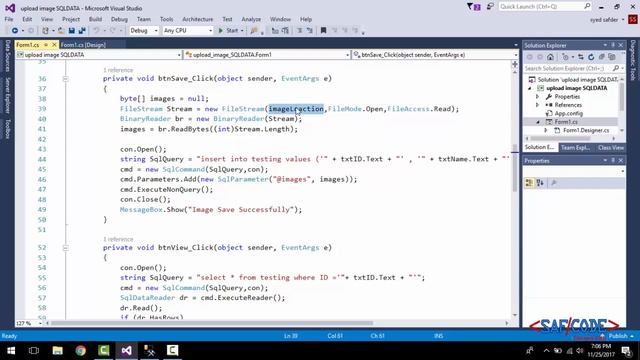
Task: Close the Form1.cs editor tab
Action: tap(54, 44)
